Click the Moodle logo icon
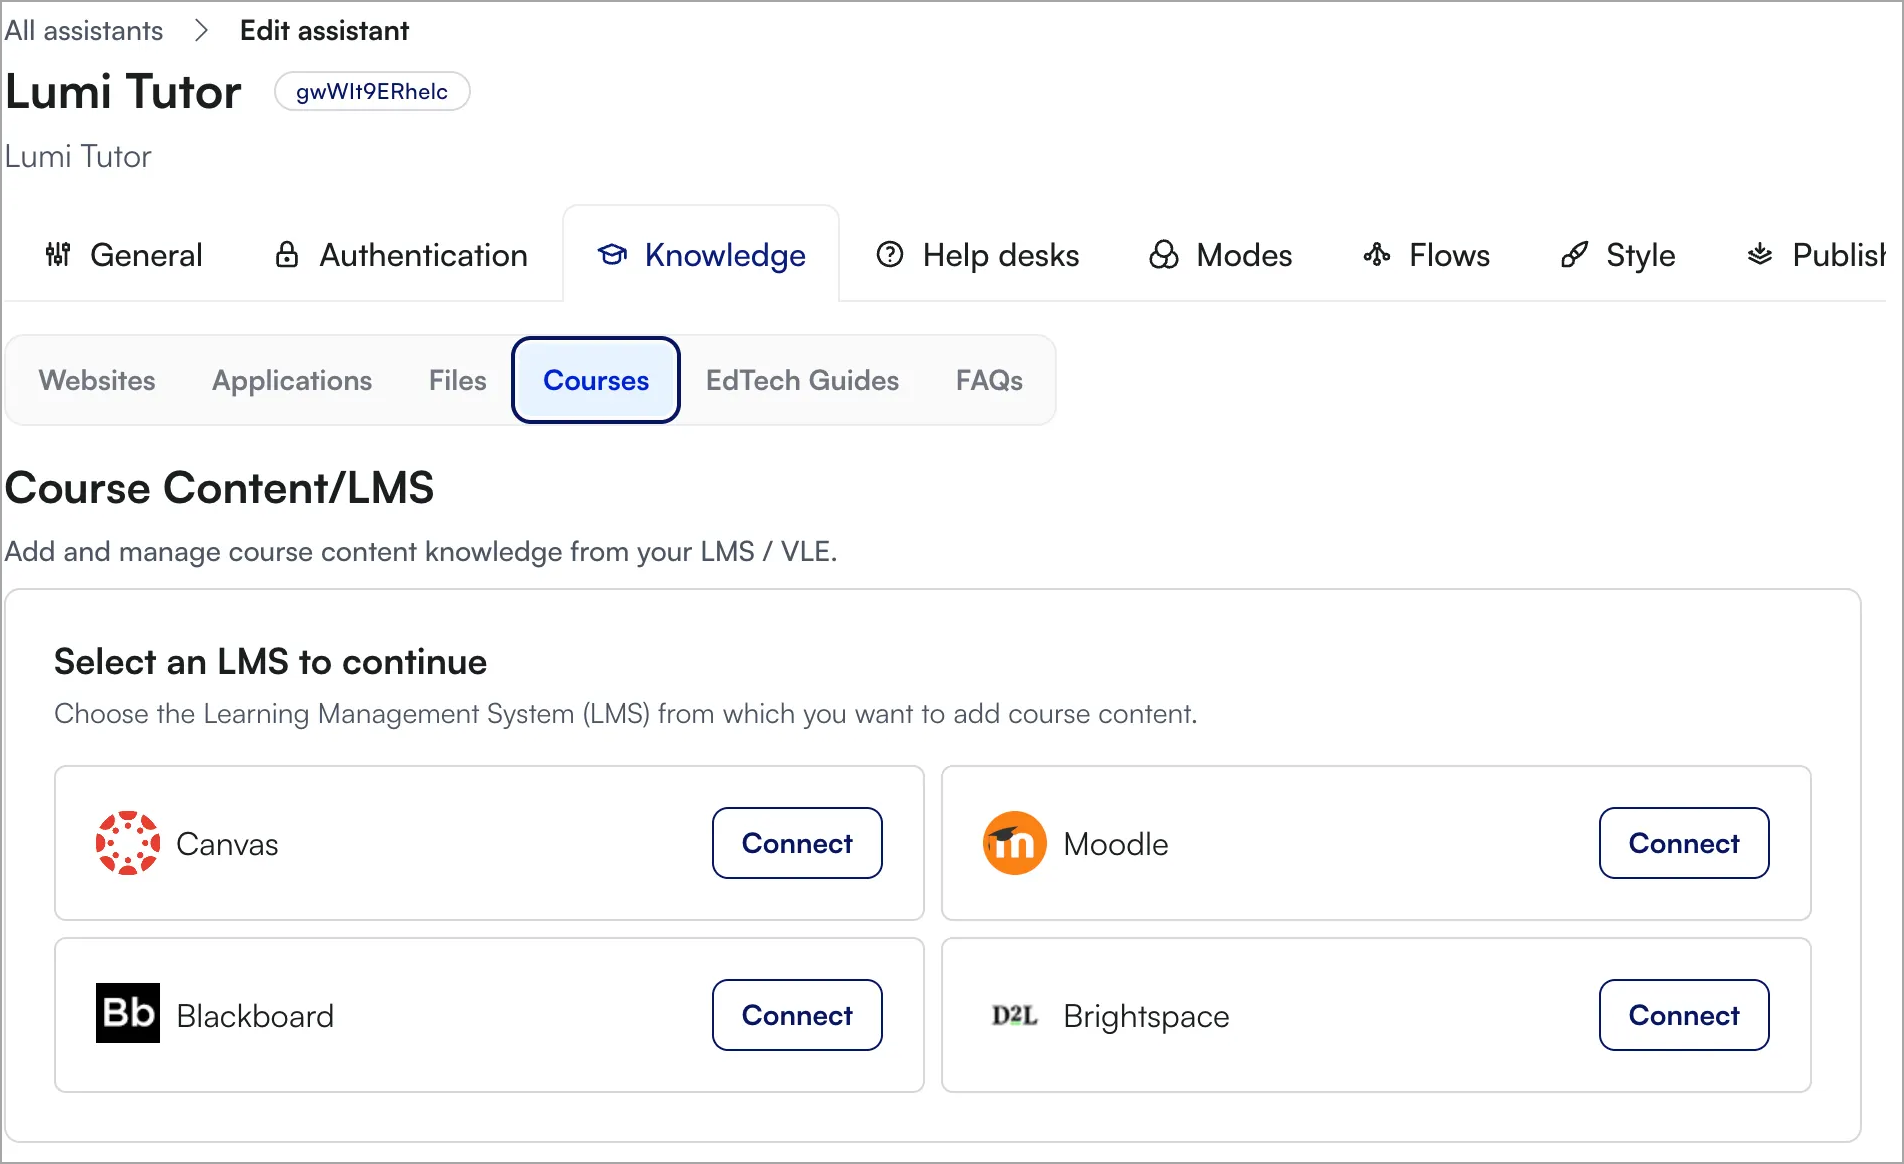 pos(1015,843)
